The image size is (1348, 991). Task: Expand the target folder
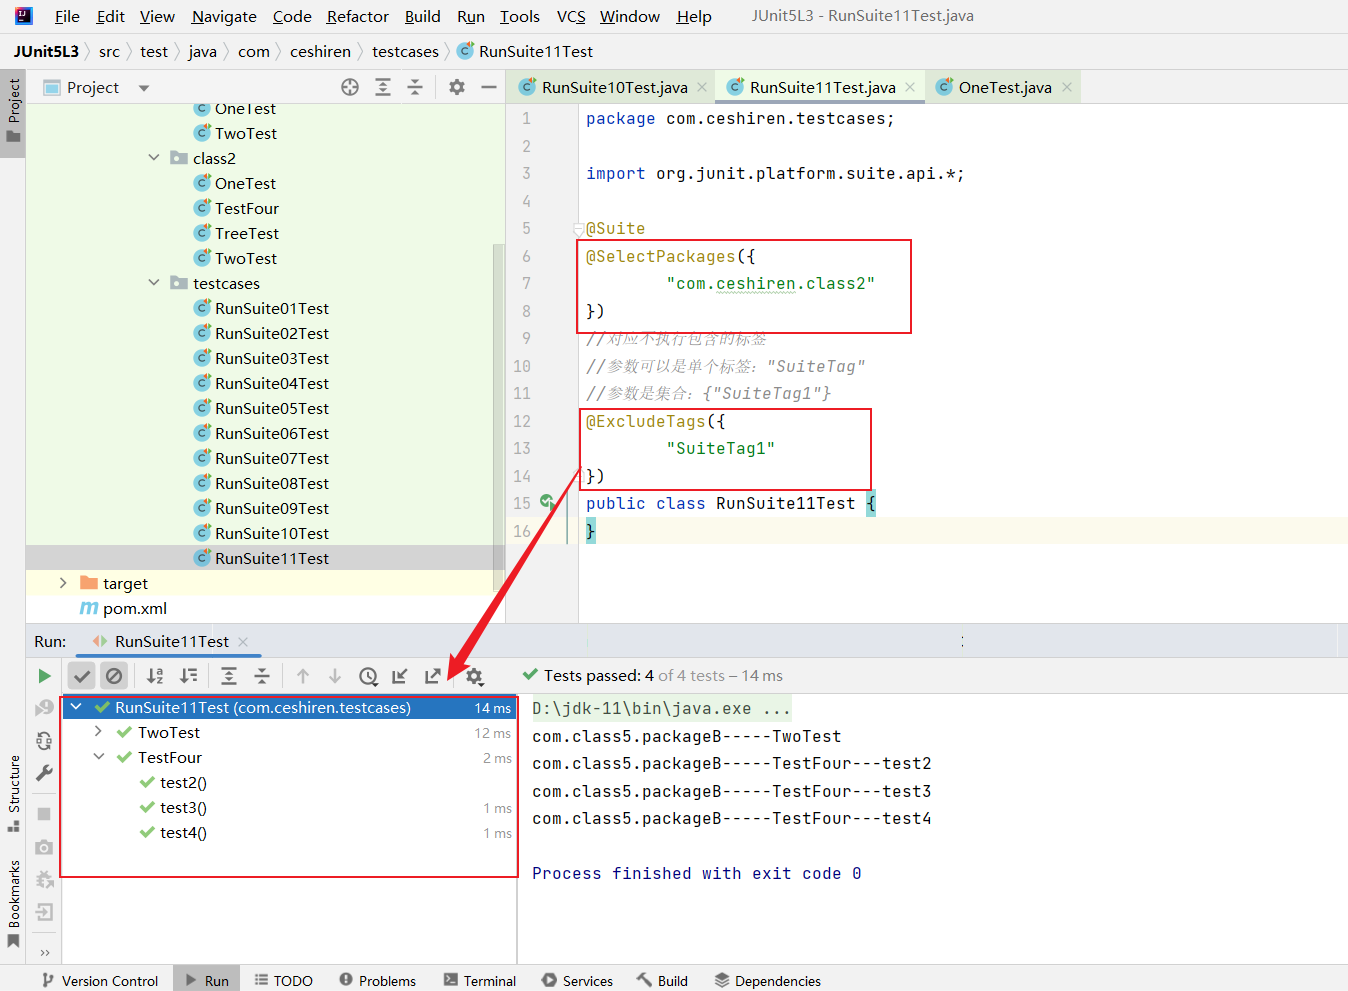point(63,583)
